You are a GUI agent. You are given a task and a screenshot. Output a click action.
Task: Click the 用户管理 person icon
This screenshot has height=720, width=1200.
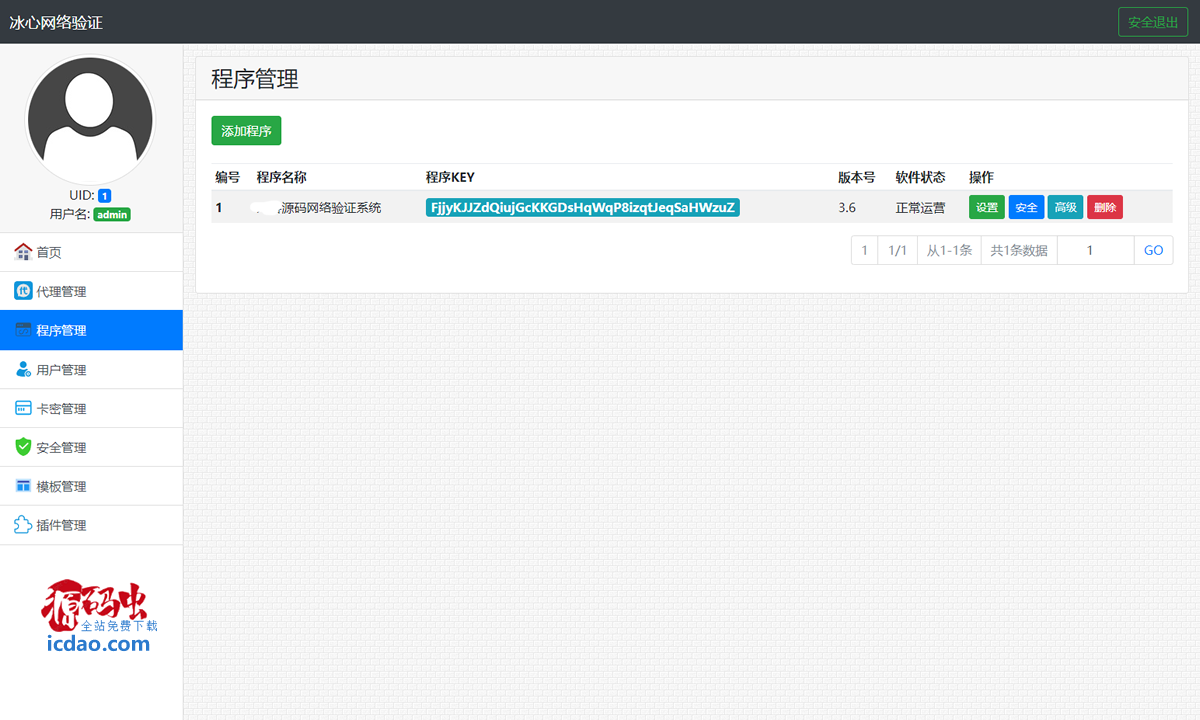click(23, 369)
